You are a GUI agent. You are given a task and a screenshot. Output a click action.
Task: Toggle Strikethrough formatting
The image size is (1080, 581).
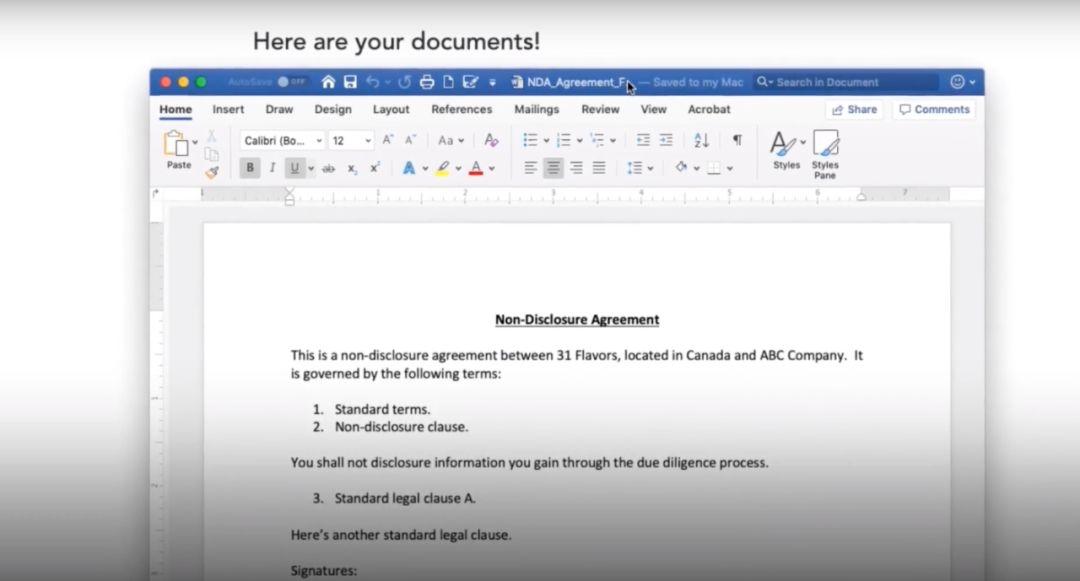329,168
